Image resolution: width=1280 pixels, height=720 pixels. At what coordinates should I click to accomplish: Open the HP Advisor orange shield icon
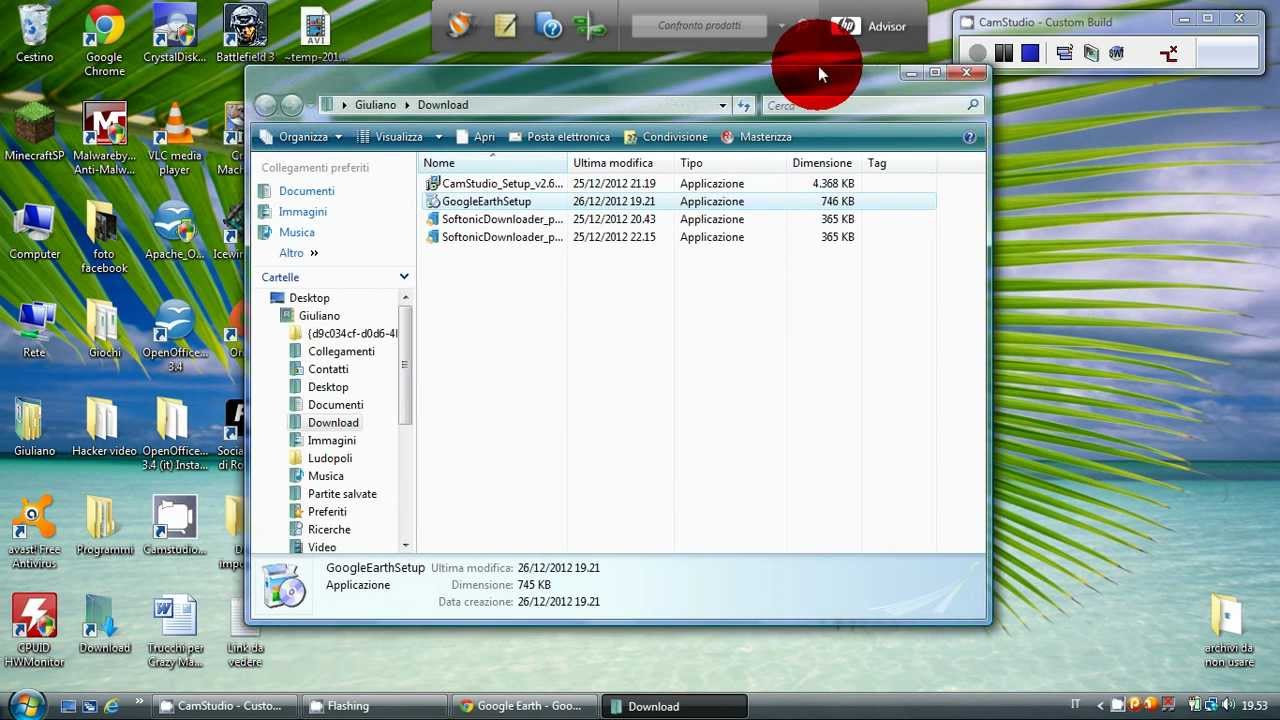460,26
